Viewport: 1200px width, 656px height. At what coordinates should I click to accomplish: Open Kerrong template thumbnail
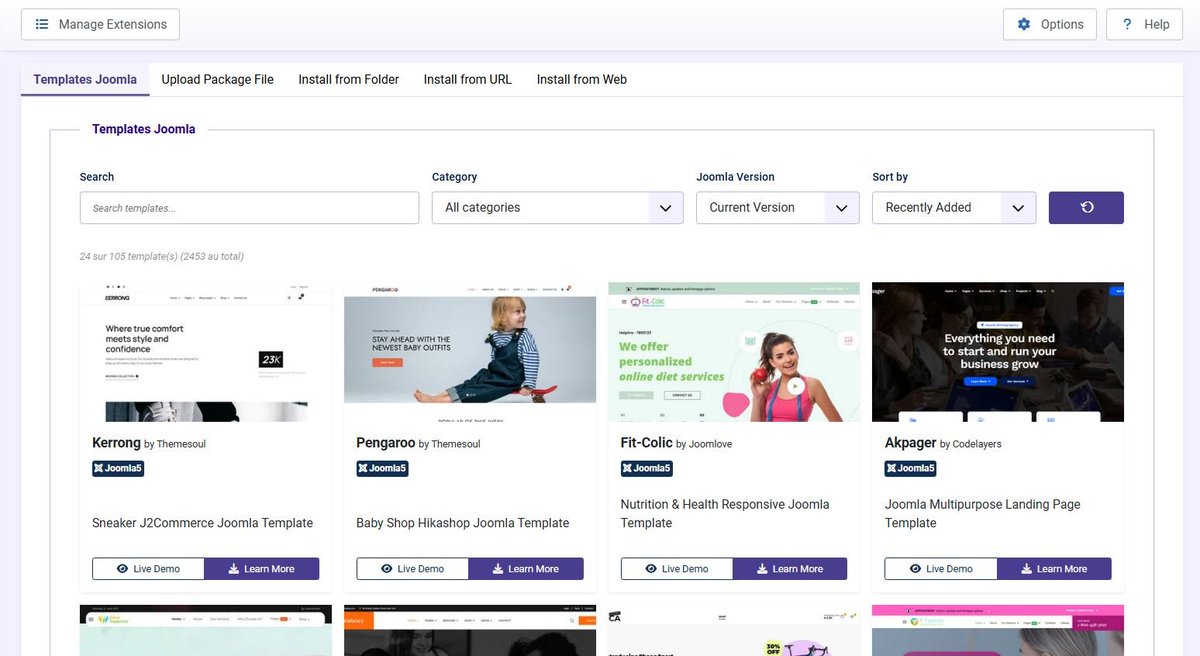[206, 352]
